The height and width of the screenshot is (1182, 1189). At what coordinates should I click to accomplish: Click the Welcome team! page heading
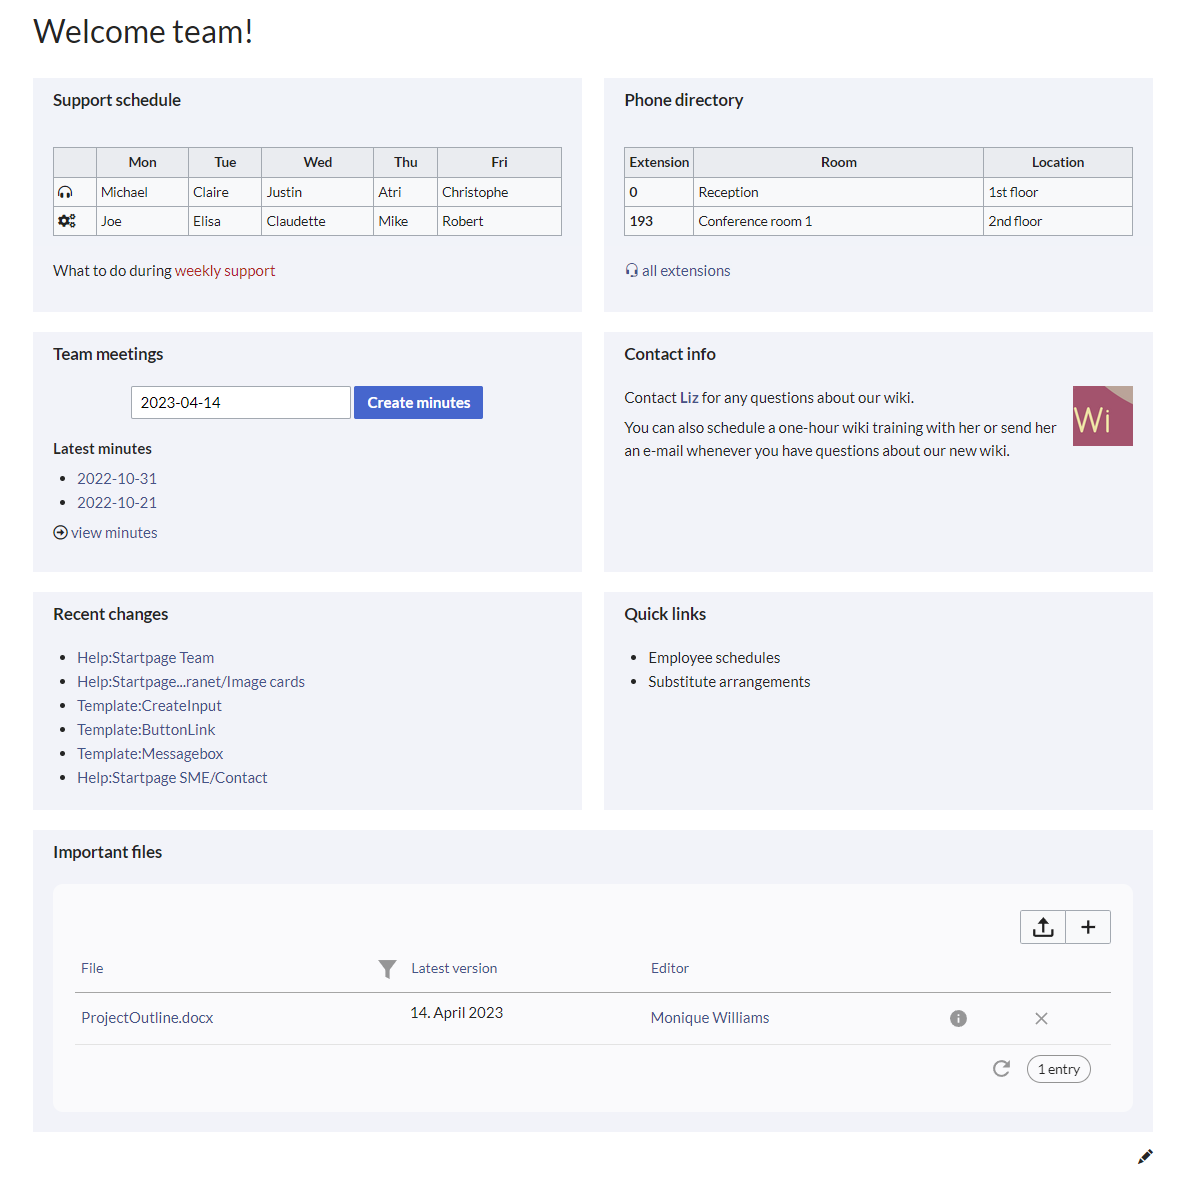pos(143,32)
